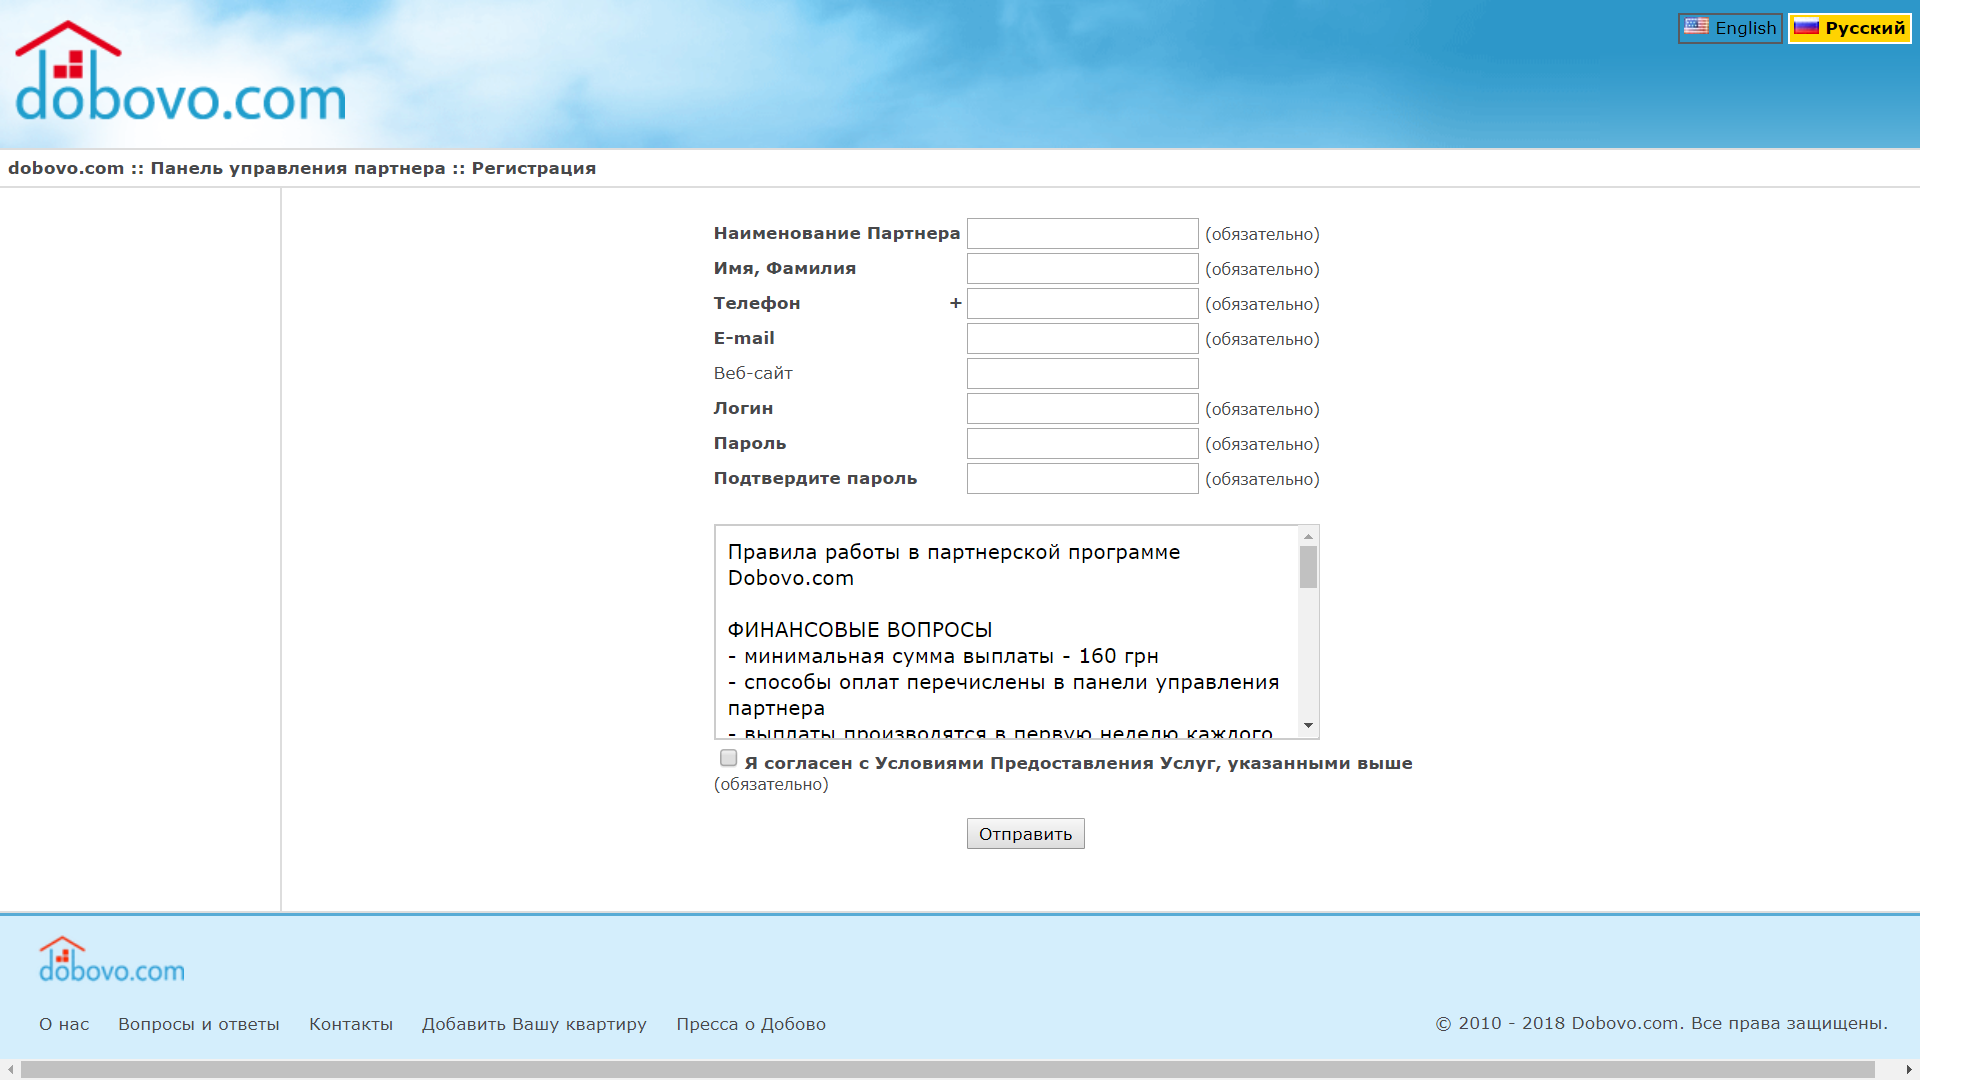
Task: Click the horizontal scrollbar left arrow
Action: click(10, 1070)
